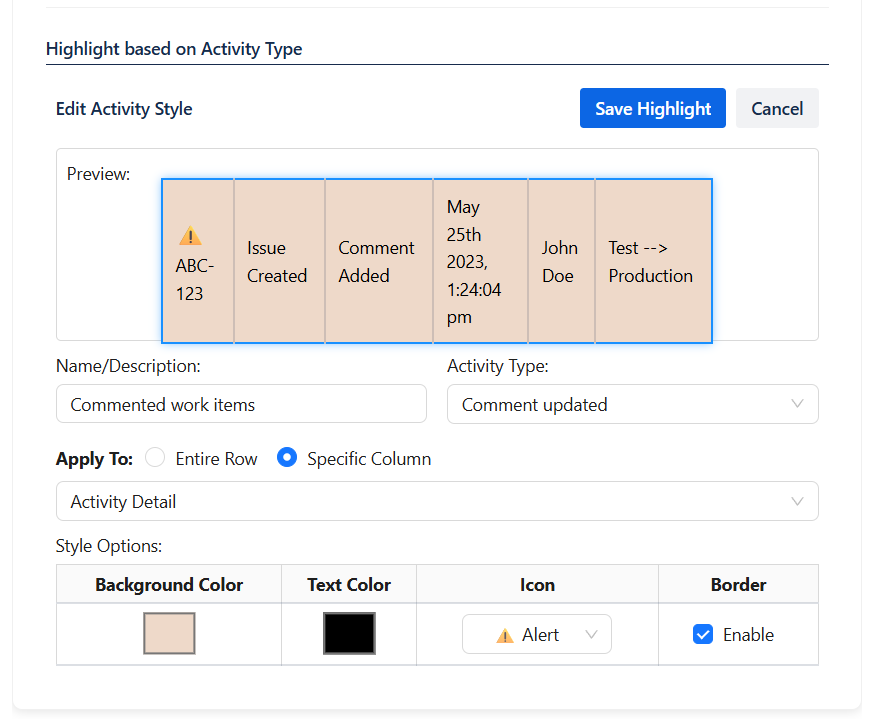
Task: Select the Entire Row radio button
Action: pyautogui.click(x=155, y=459)
